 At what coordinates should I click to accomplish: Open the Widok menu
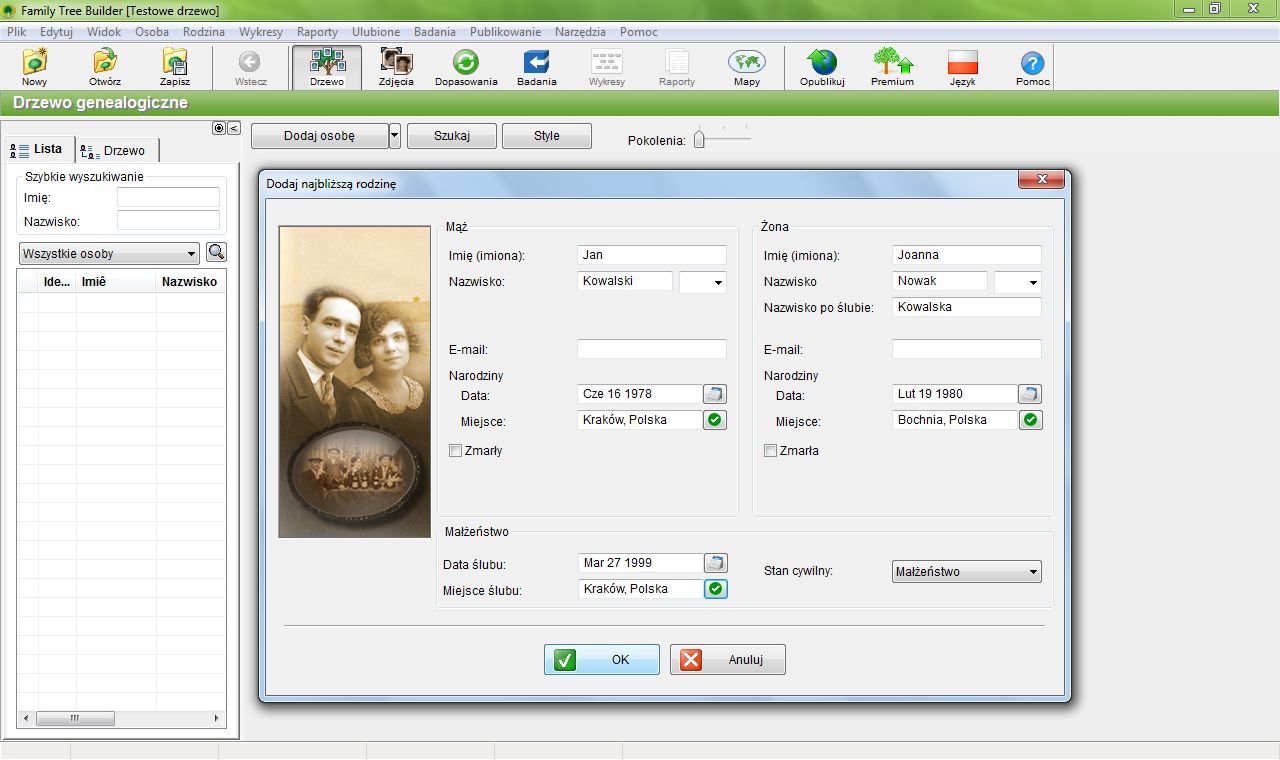(104, 32)
